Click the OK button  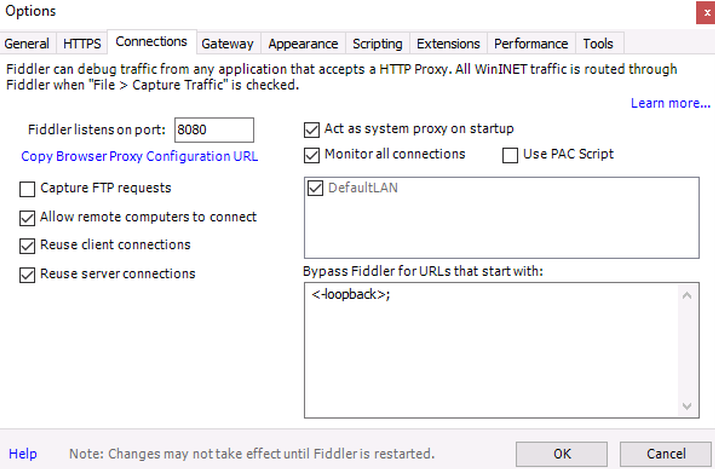[x=562, y=453]
